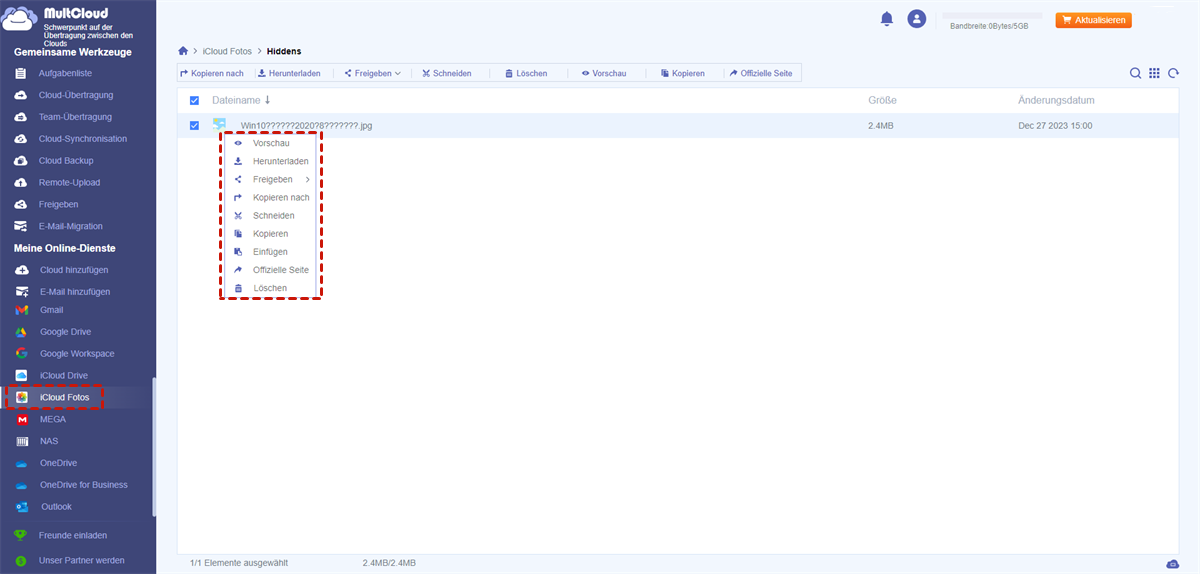Click the search magnifier icon
Screen dimensions: 1200x574
tap(1135, 73)
